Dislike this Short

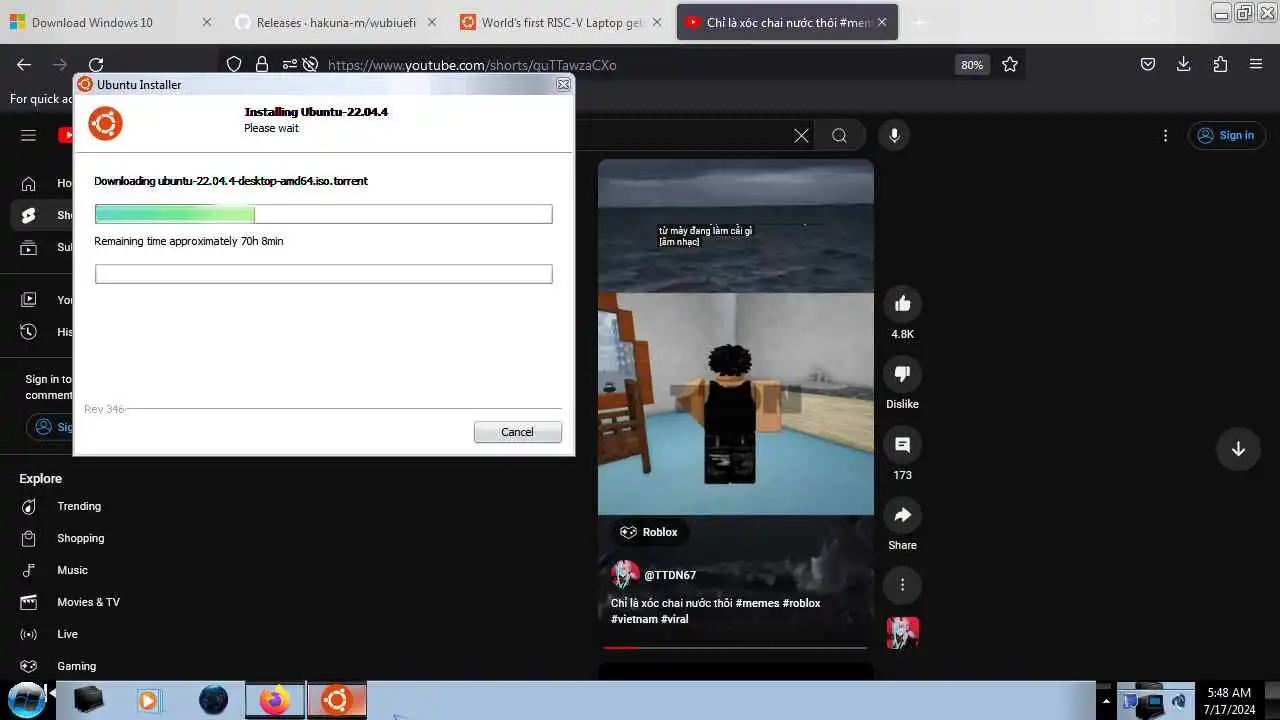pyautogui.click(x=902, y=374)
